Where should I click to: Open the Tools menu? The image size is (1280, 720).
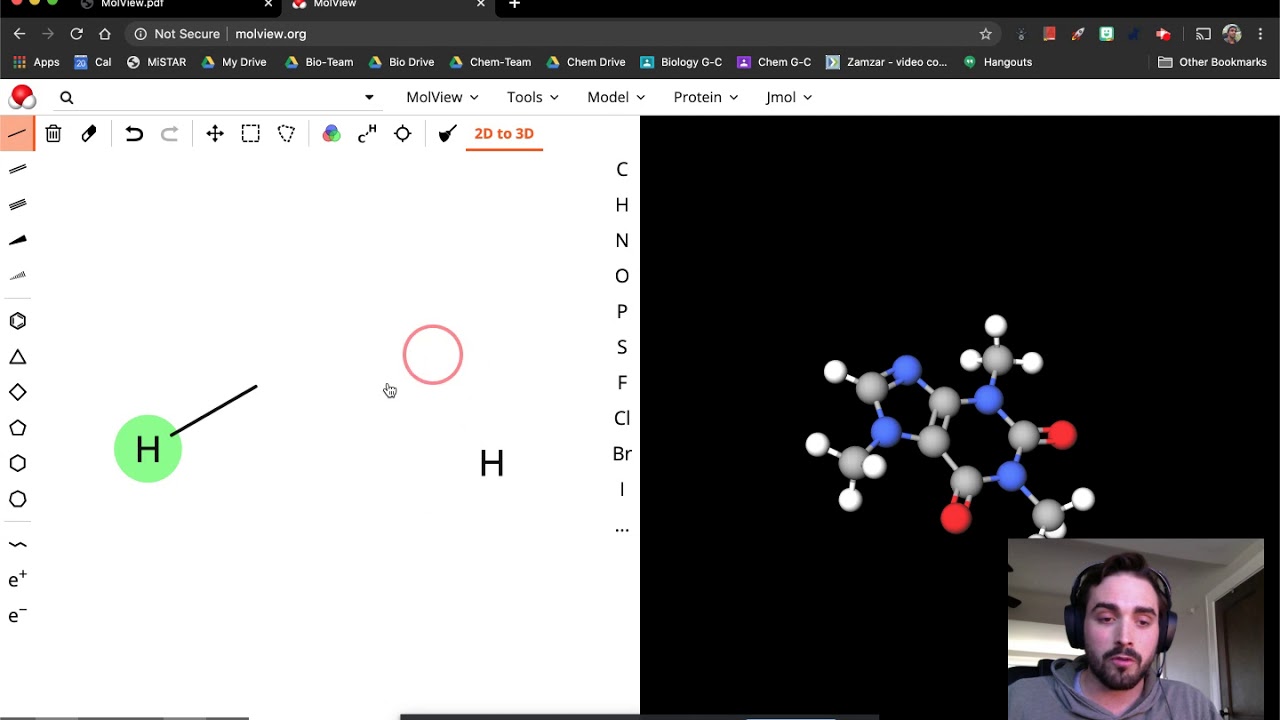pos(532,97)
